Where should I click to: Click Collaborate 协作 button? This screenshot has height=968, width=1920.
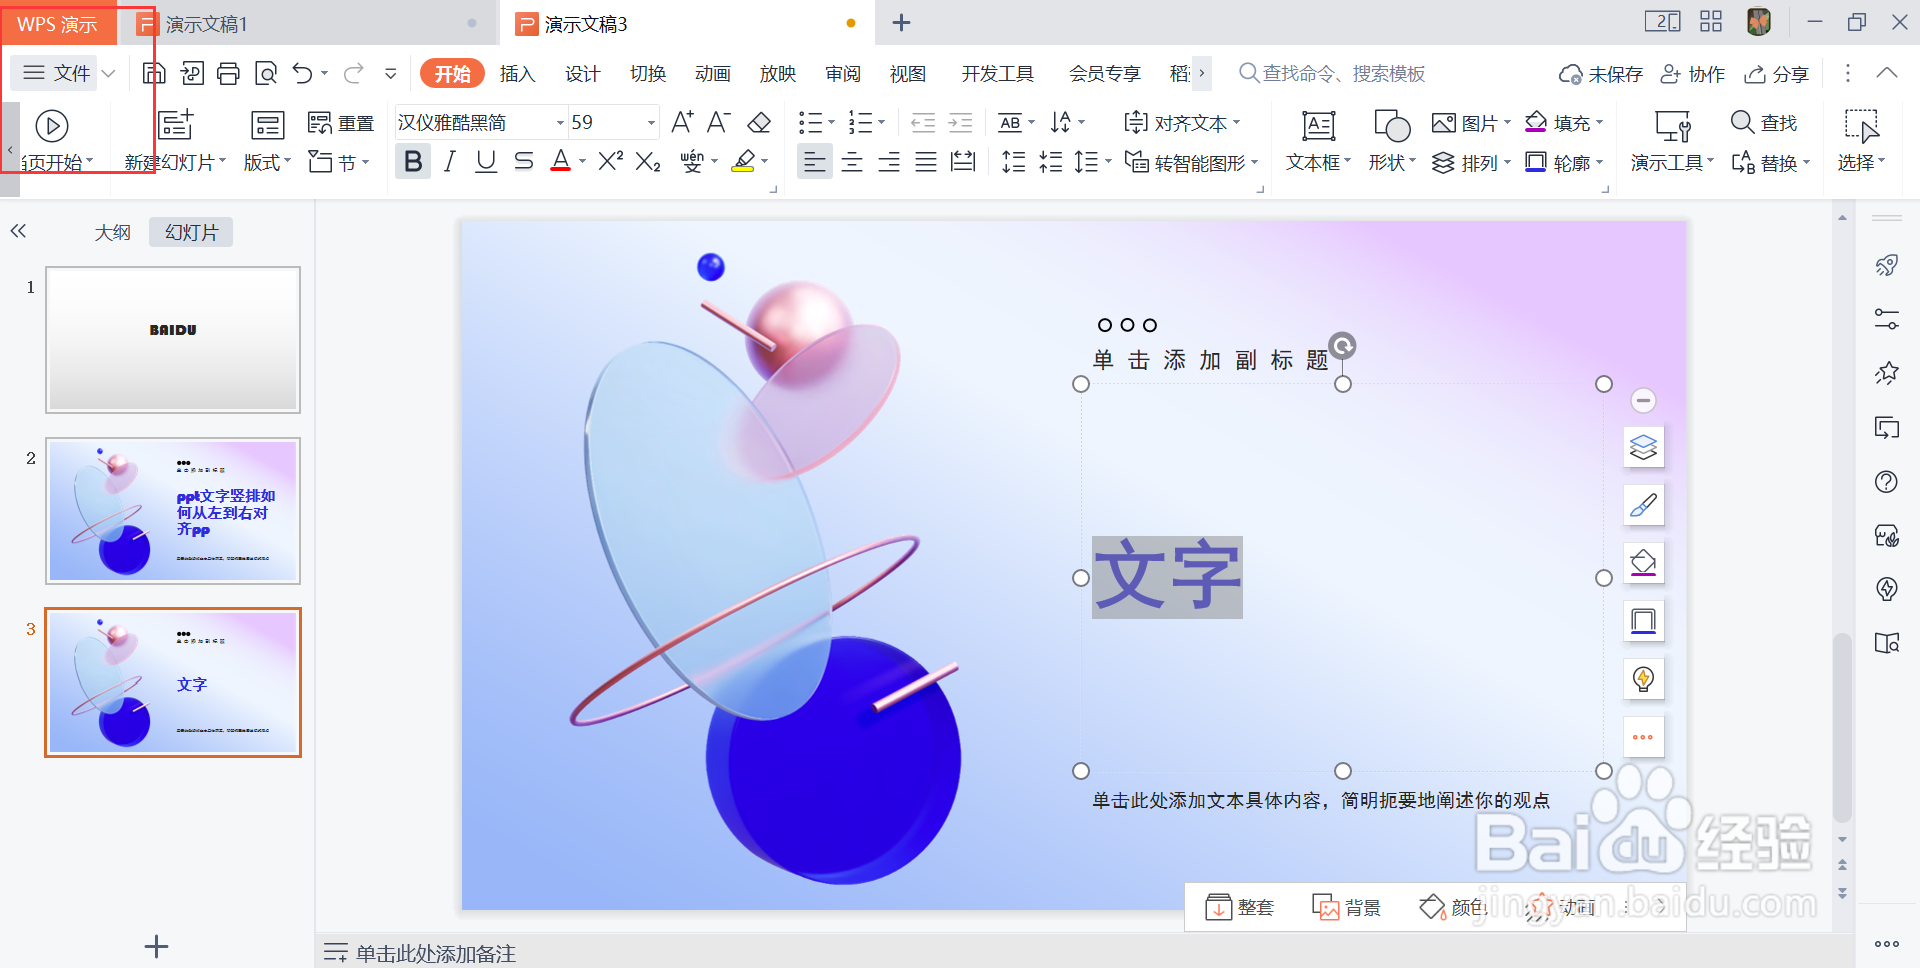[1693, 74]
